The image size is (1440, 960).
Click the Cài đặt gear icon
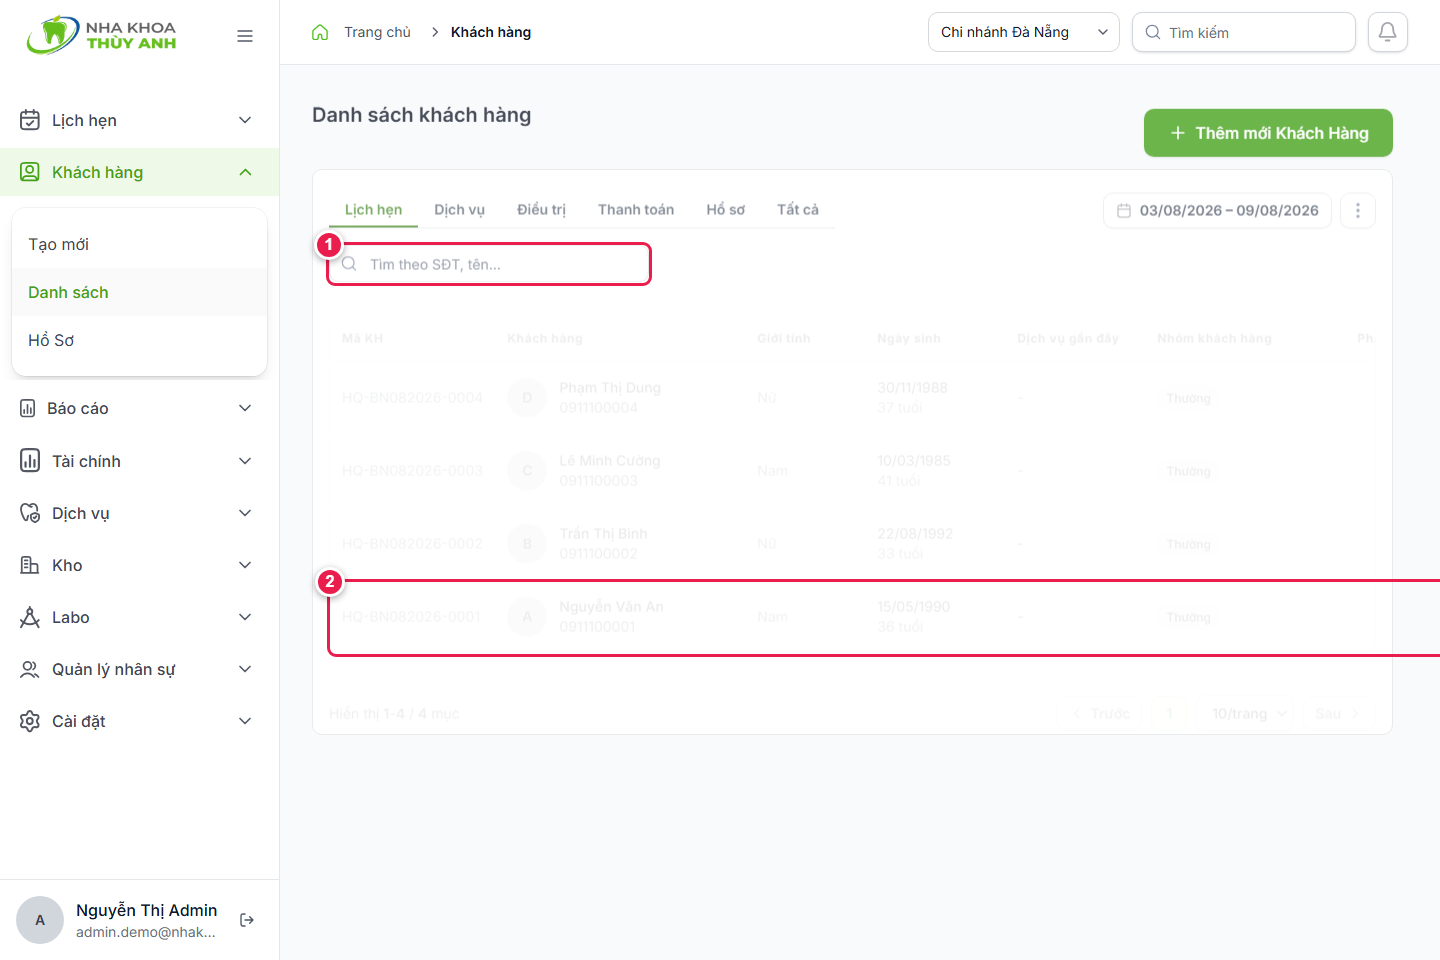coord(30,721)
